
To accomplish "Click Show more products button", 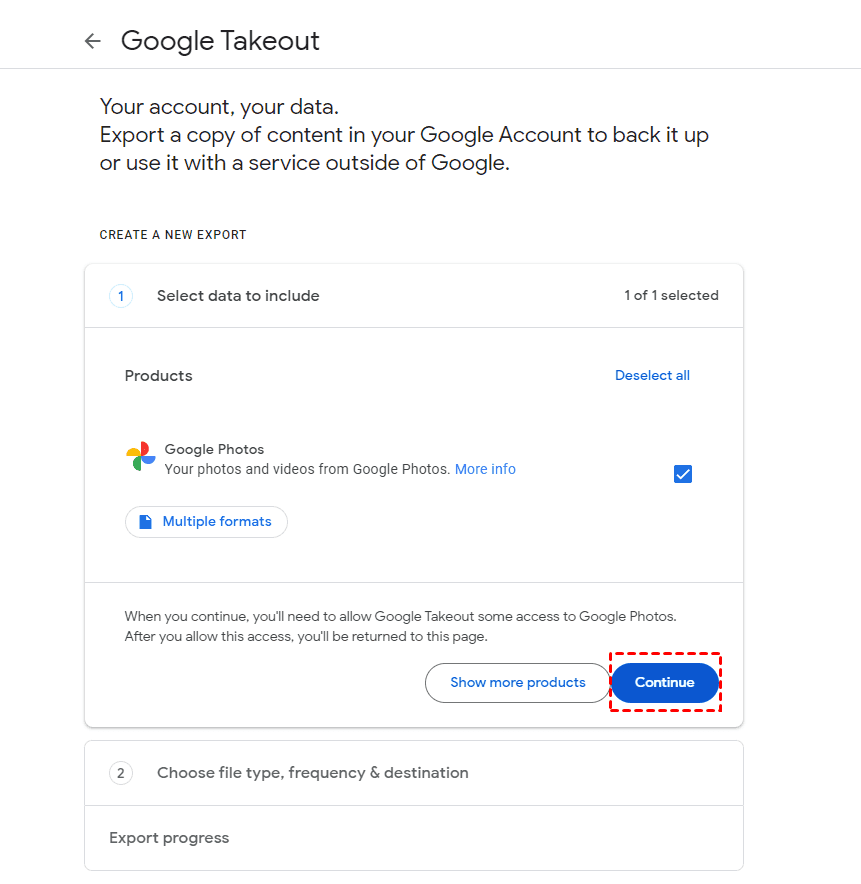I will 517,683.
